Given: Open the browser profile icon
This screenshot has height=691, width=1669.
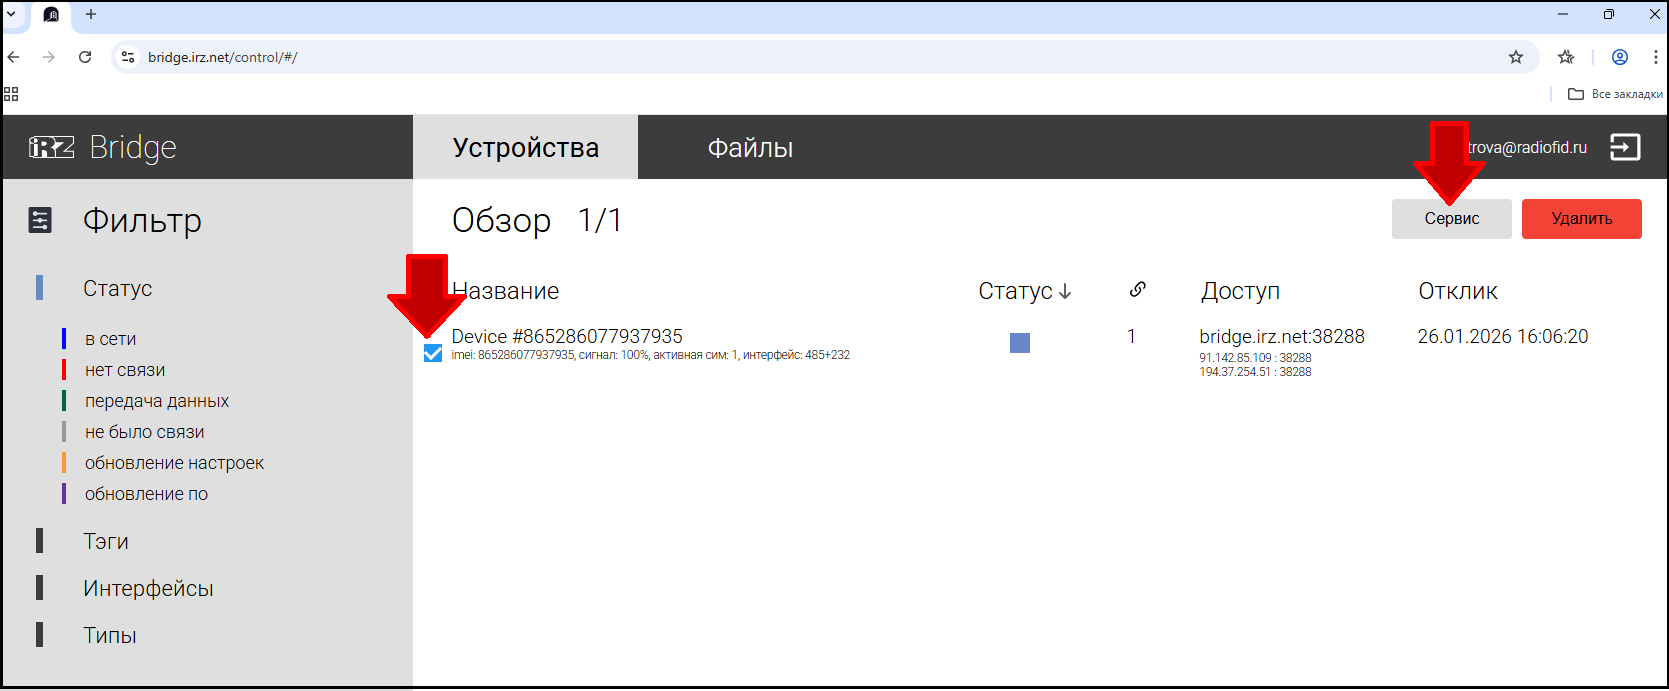Looking at the screenshot, I should [x=1620, y=57].
